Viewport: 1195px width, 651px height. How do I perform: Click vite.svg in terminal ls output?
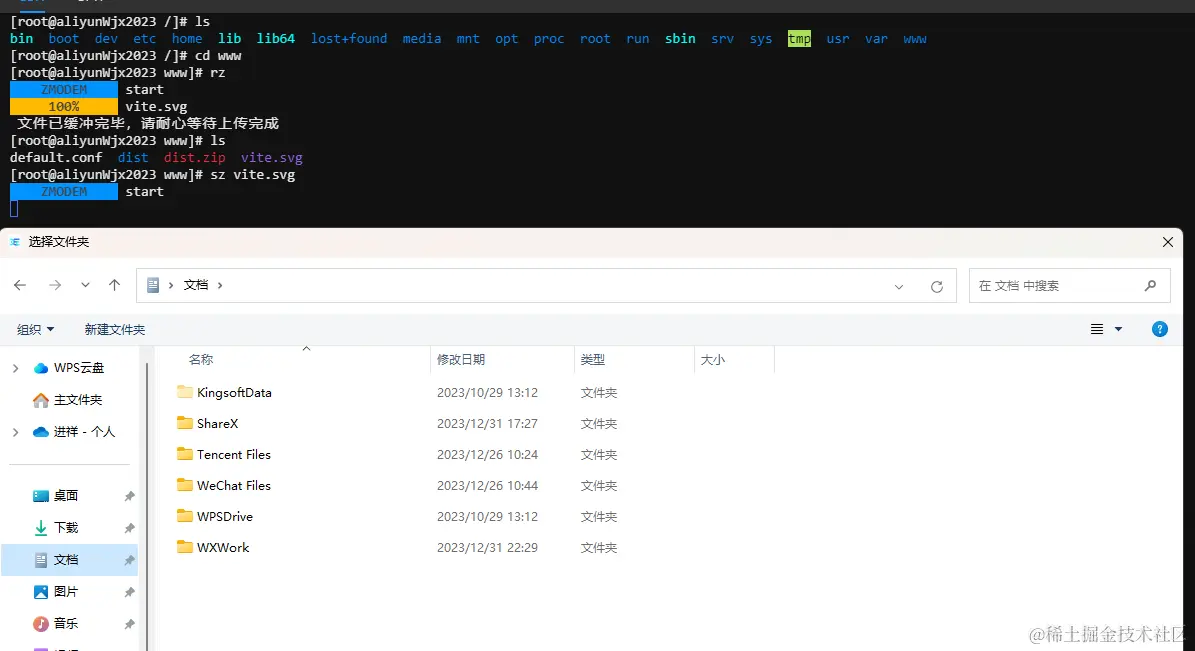pyautogui.click(x=271, y=158)
